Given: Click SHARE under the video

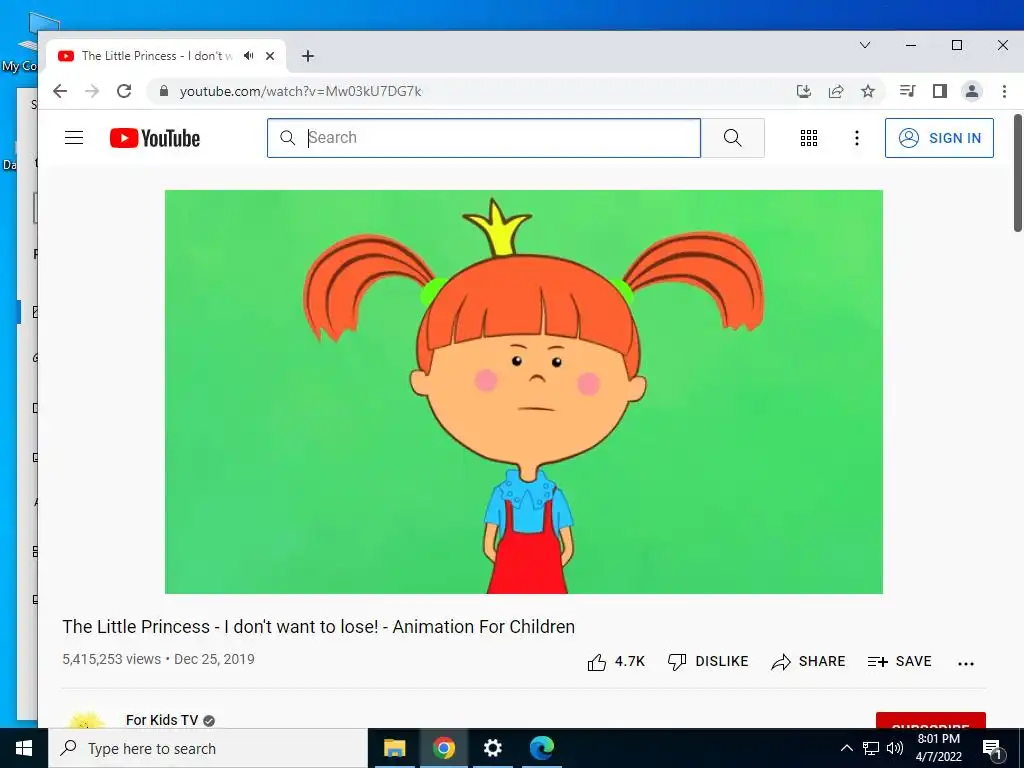Looking at the screenshot, I should [x=808, y=662].
